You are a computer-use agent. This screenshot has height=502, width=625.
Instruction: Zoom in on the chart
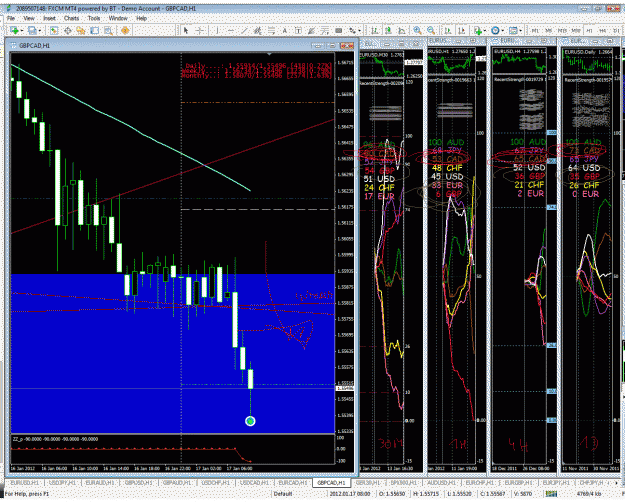click(417, 30)
